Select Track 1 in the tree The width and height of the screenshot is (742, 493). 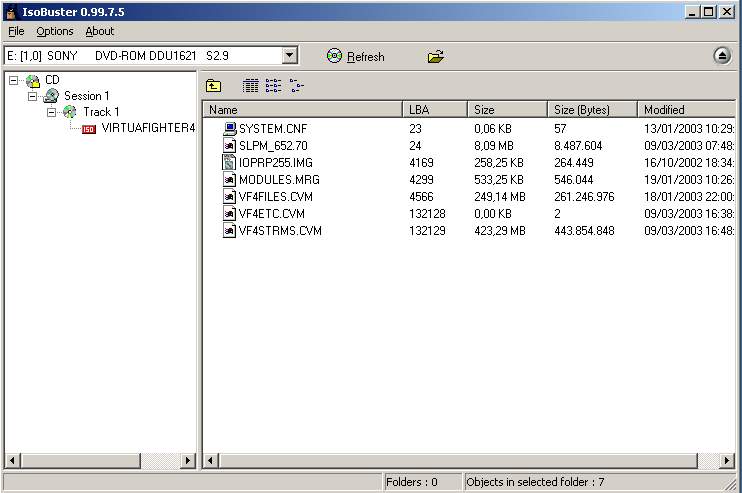[101, 112]
